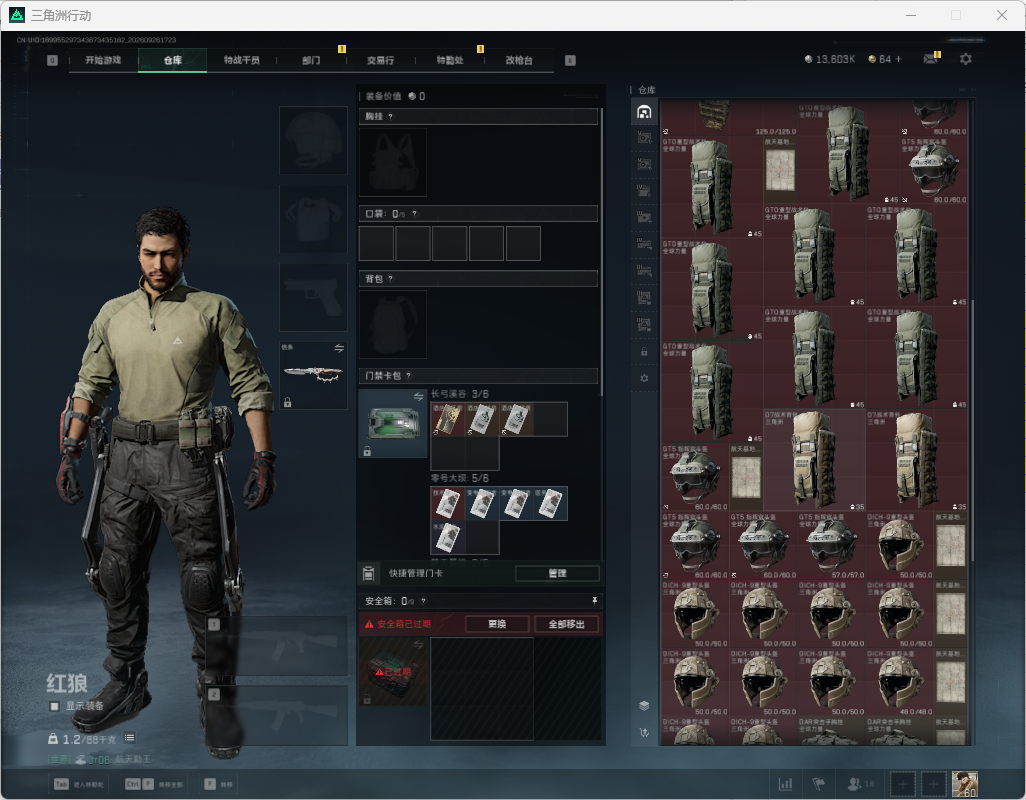The image size is (1026, 800).
Task: Click the 管理 button for key cards
Action: pyautogui.click(x=557, y=573)
